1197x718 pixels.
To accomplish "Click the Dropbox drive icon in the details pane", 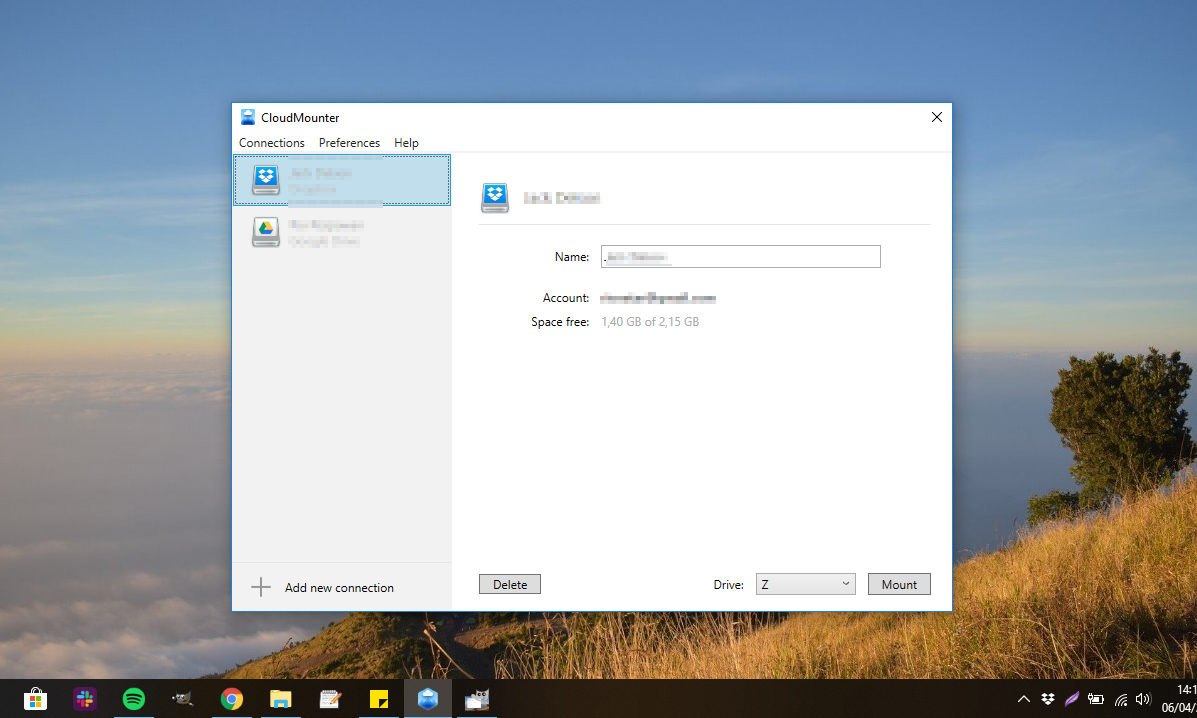I will [494, 197].
